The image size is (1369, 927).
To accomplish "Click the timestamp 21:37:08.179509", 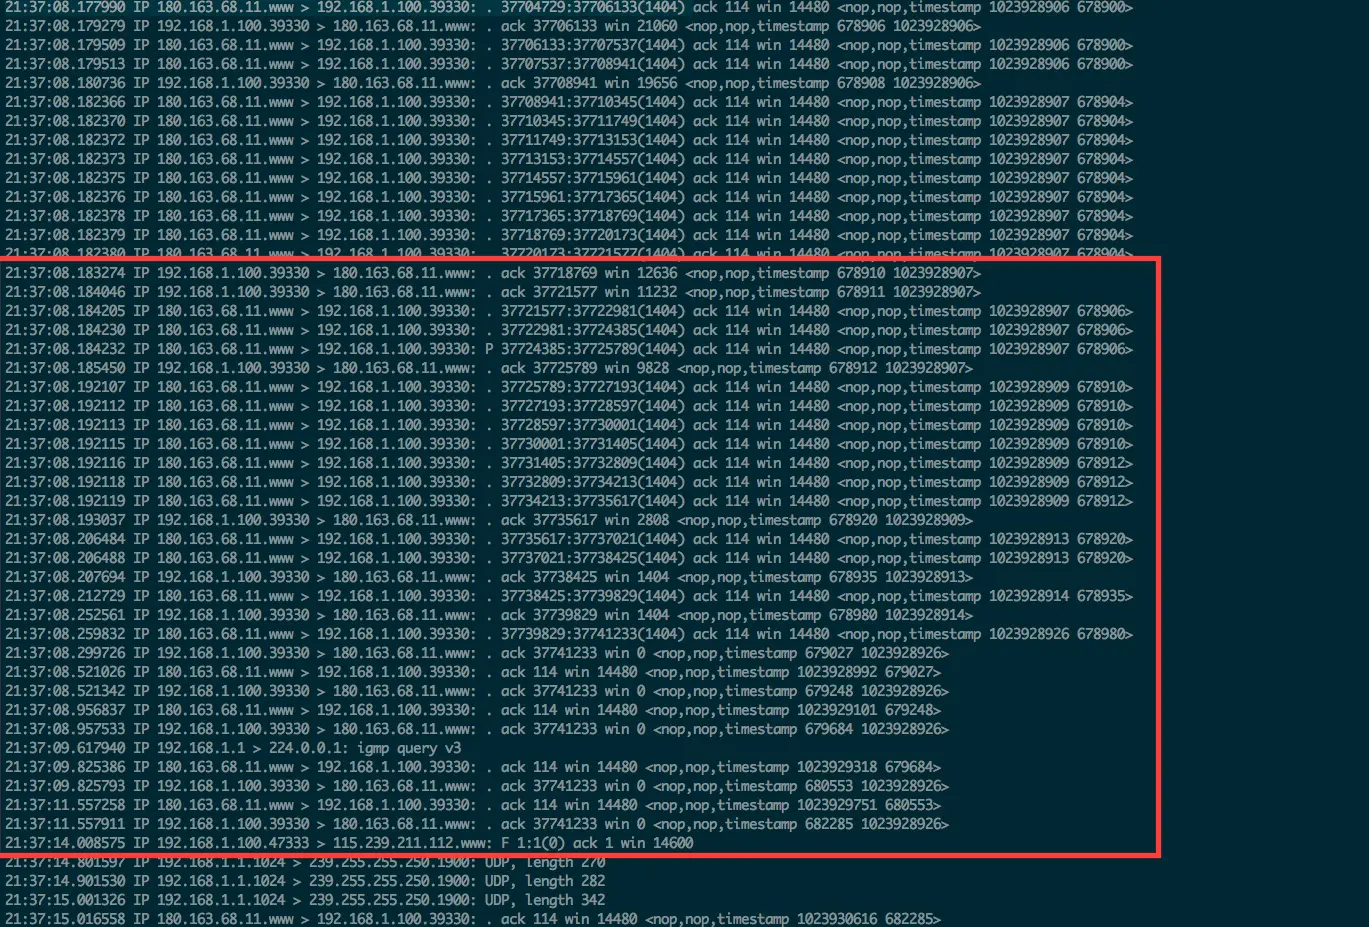I will pyautogui.click(x=65, y=45).
